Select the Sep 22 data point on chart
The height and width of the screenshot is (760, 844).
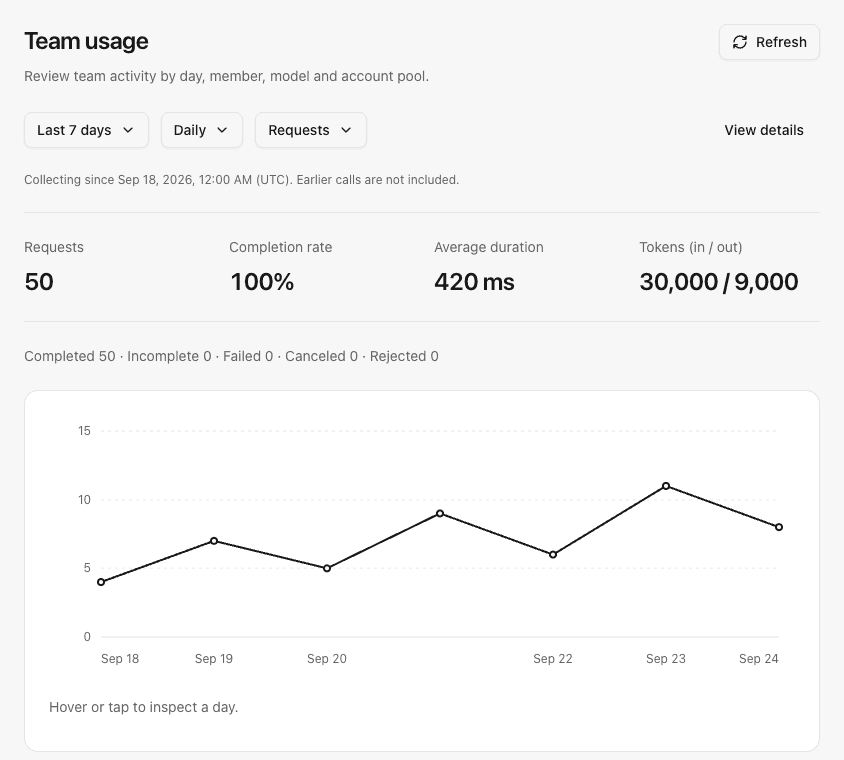tap(553, 554)
